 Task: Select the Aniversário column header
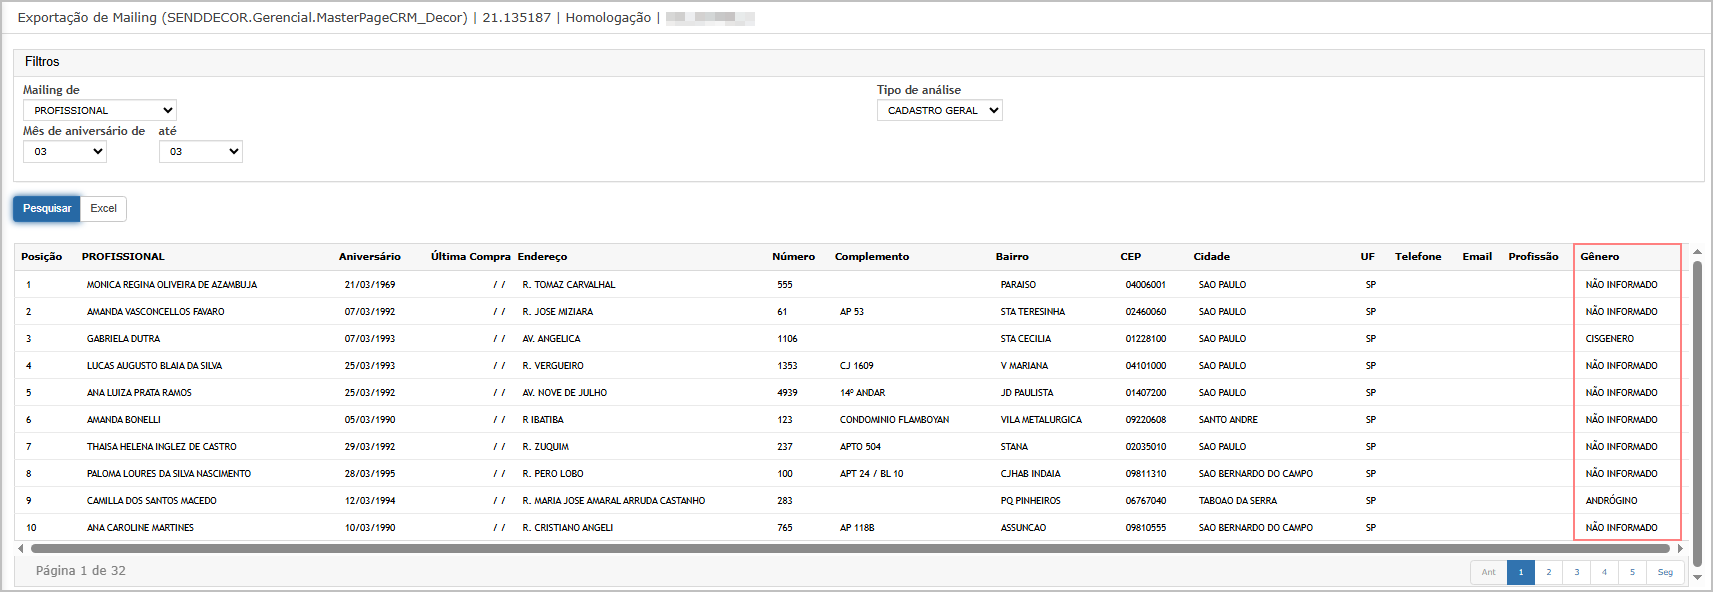(x=369, y=257)
